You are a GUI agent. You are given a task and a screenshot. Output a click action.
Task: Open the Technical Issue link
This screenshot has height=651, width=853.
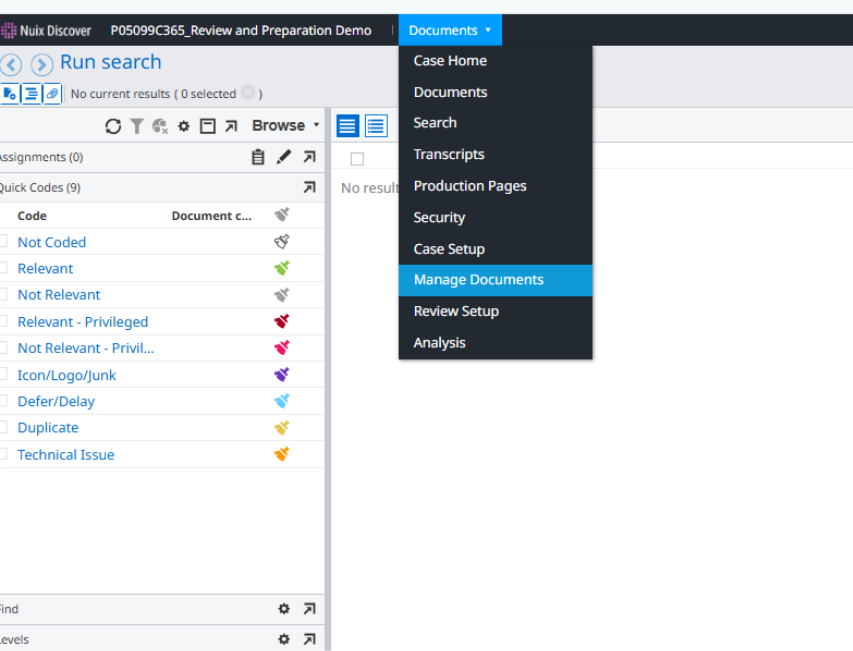pos(66,455)
